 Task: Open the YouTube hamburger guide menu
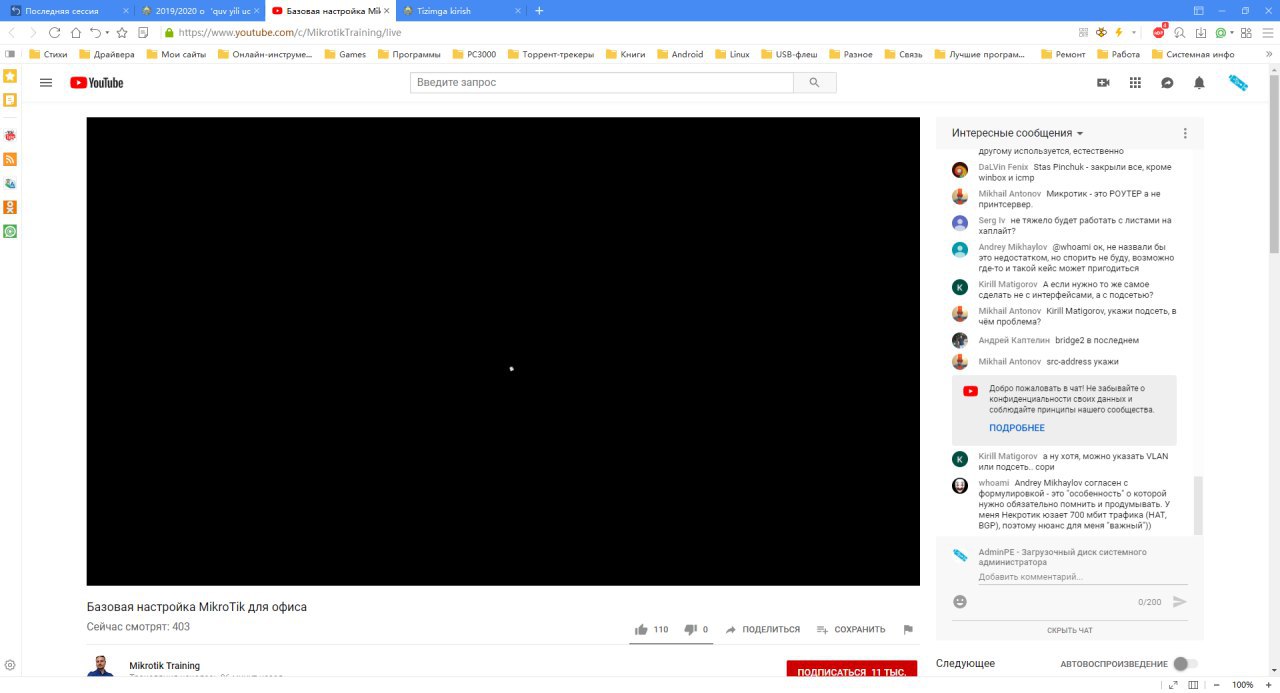46,83
